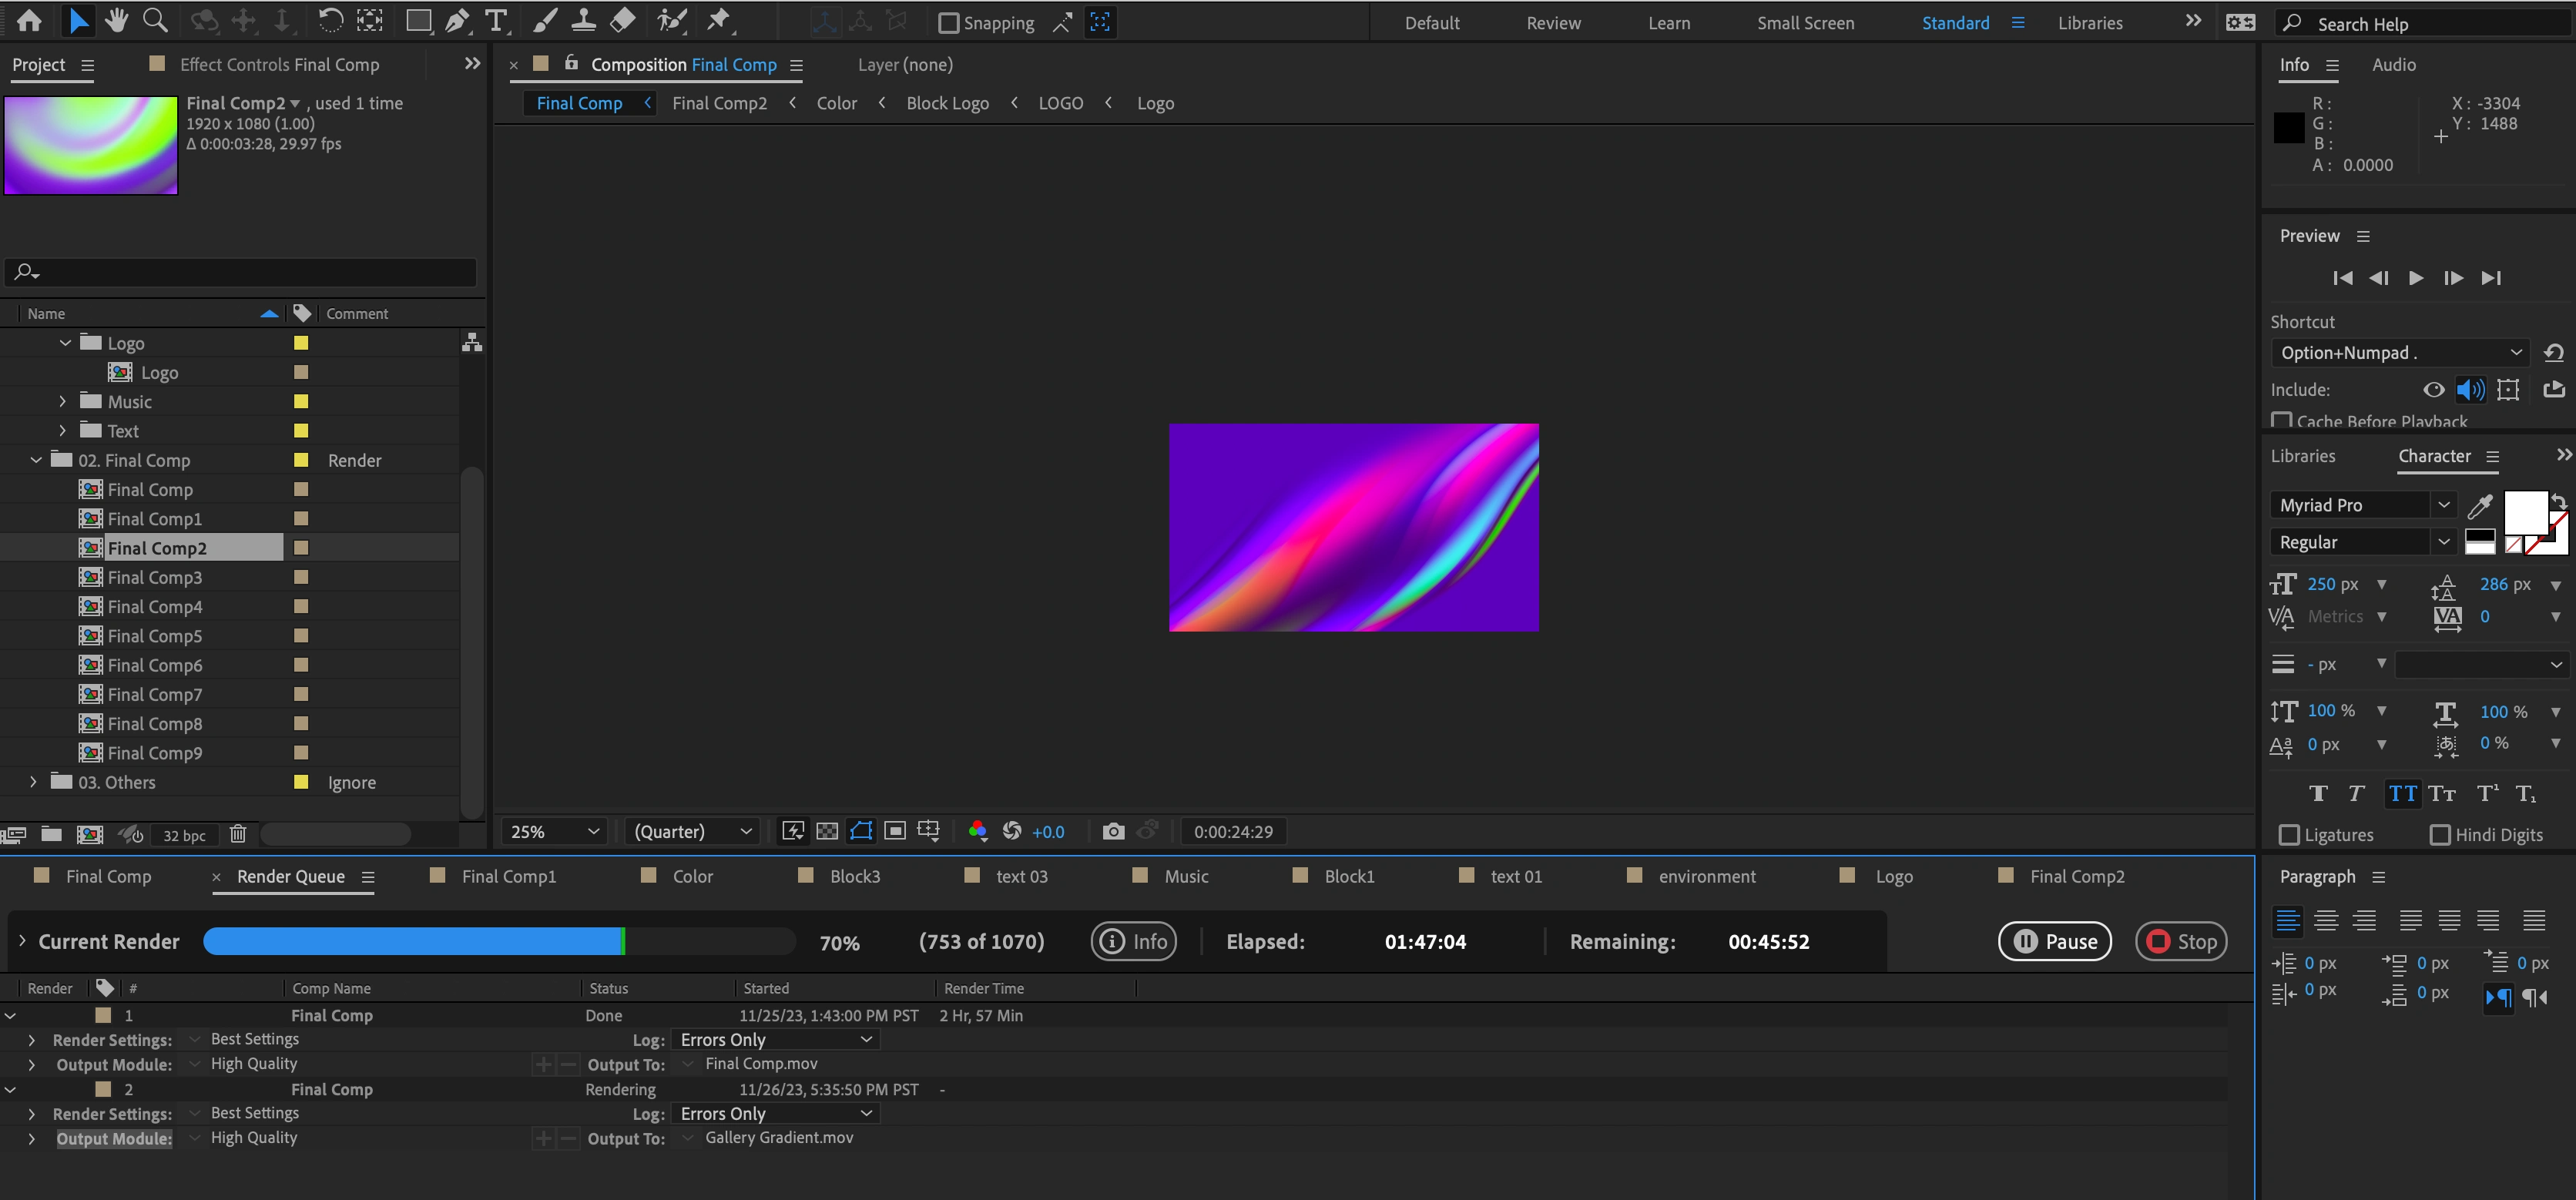
Task: Click the Info button next to render progress
Action: (1133, 941)
